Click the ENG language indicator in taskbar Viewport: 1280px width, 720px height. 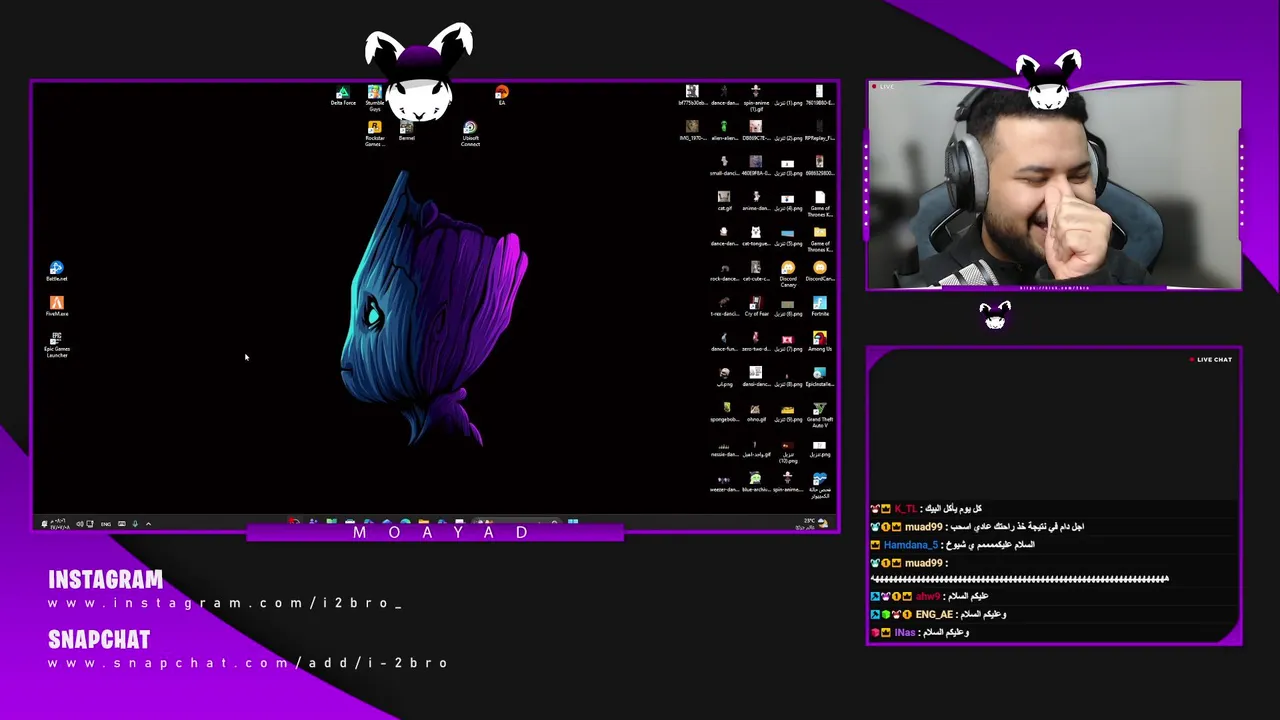coord(106,524)
